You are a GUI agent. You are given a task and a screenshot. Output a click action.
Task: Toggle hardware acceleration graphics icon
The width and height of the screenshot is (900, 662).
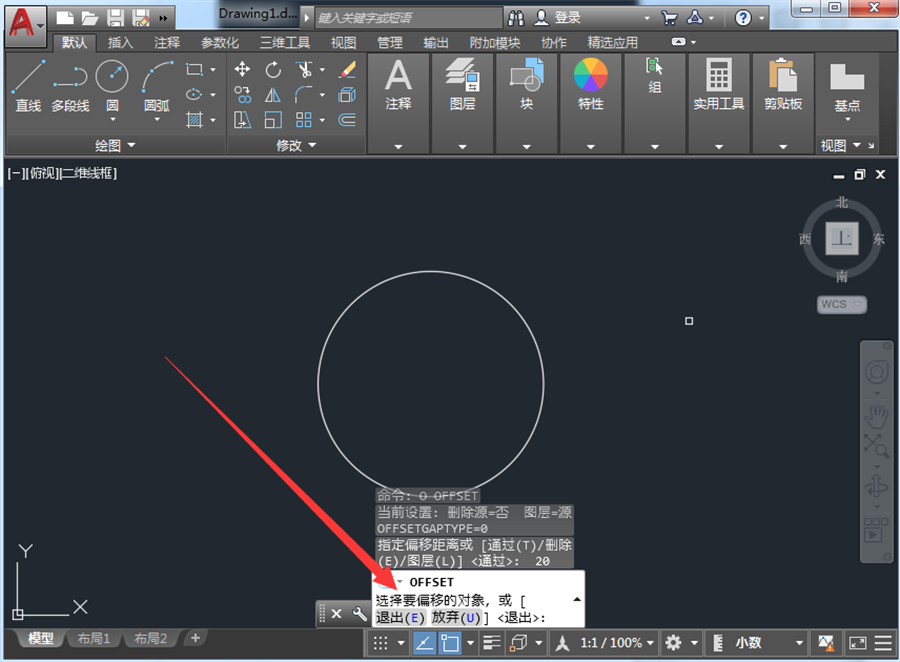(826, 642)
